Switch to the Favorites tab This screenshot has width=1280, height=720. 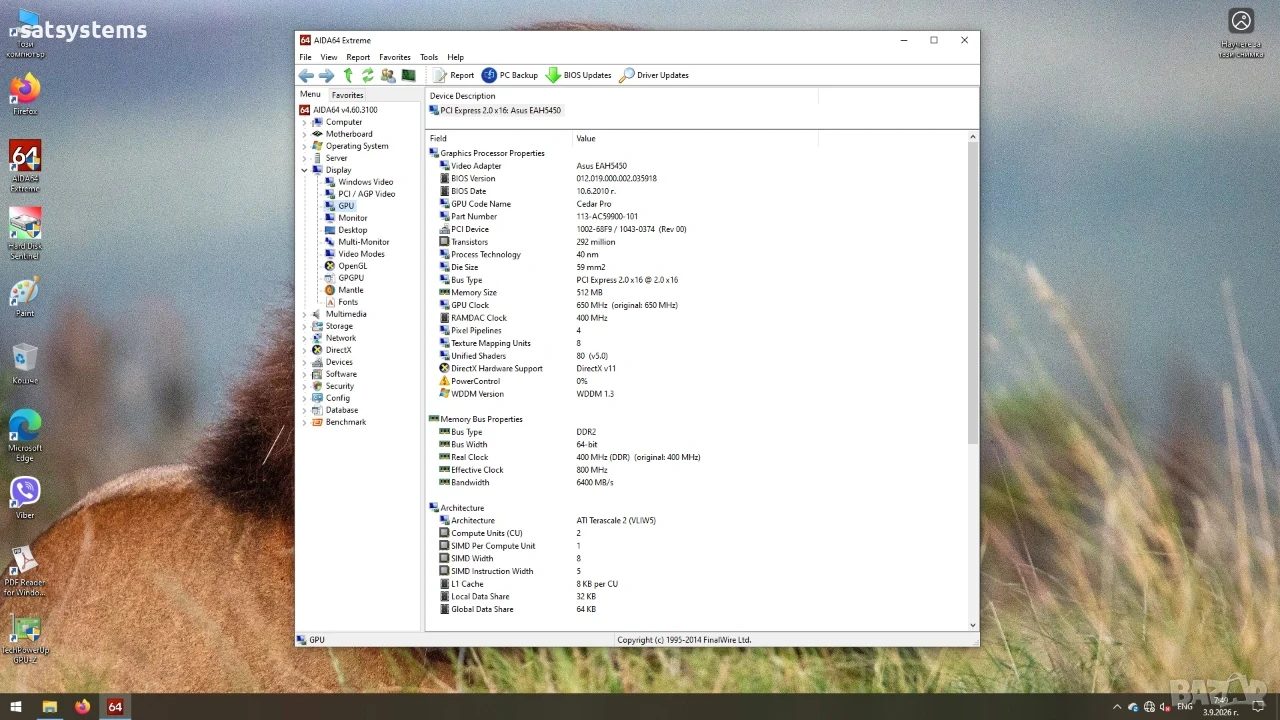(x=348, y=95)
